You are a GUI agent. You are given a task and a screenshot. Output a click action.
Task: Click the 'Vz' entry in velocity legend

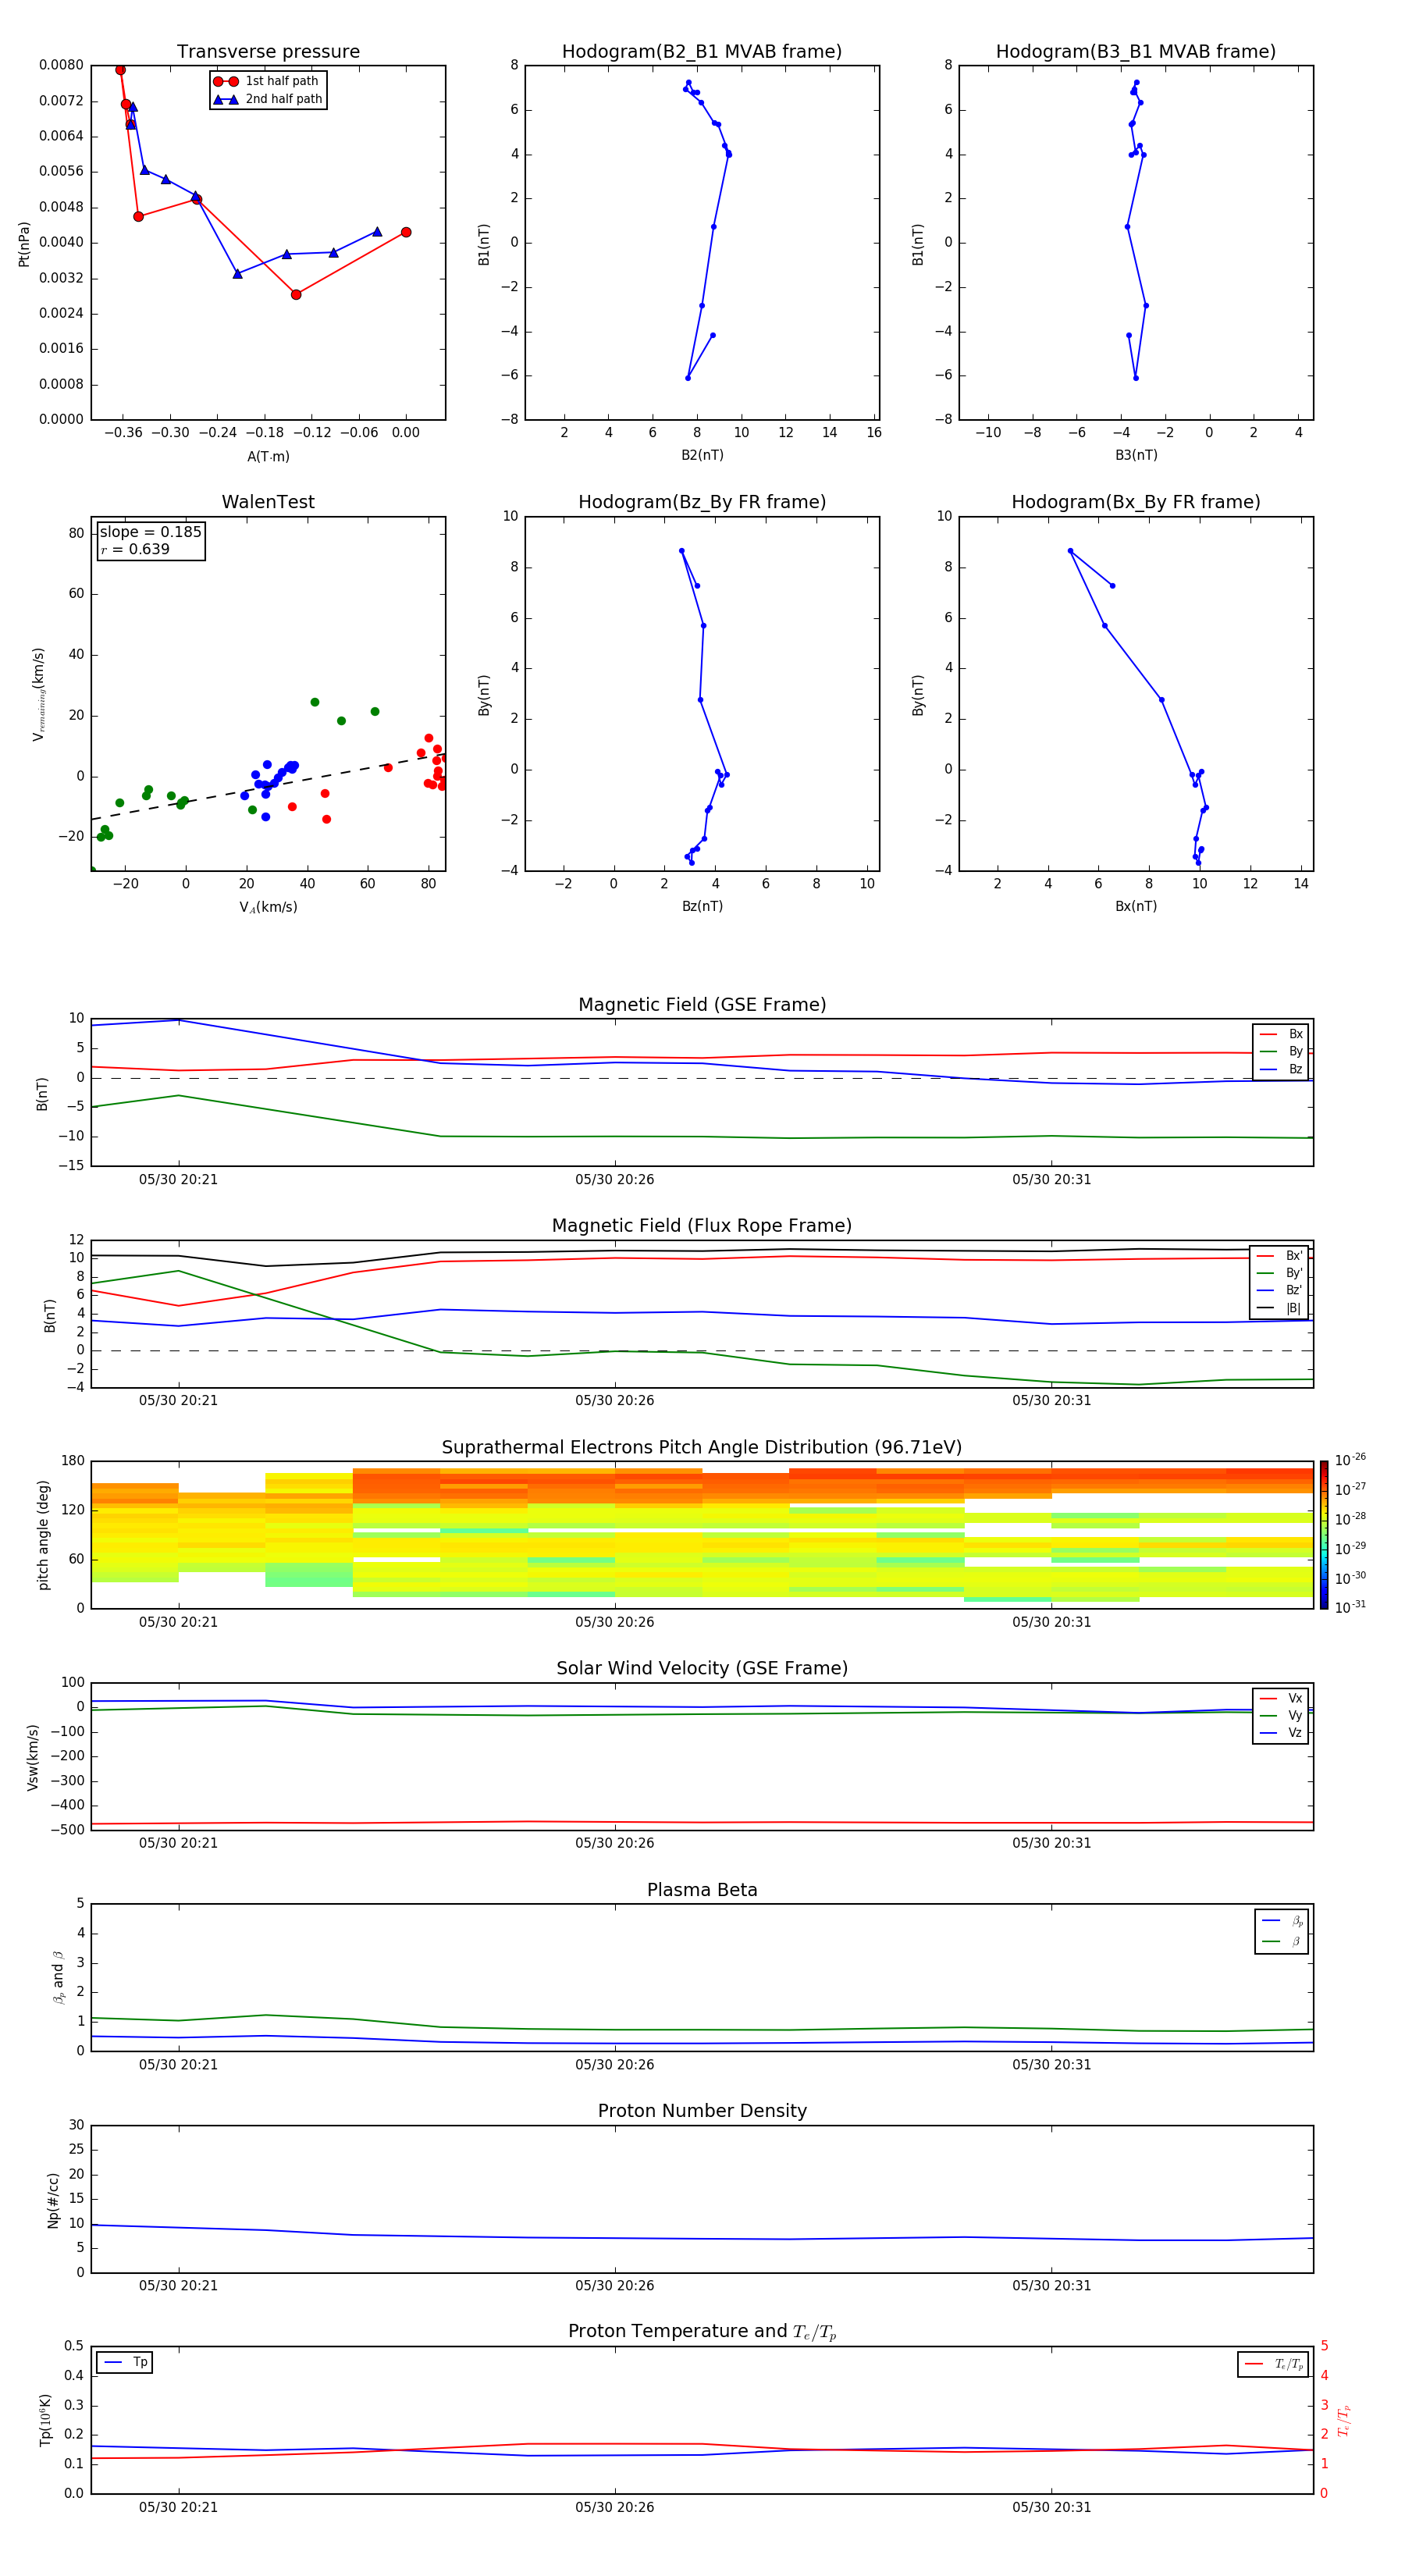click(x=1281, y=1733)
